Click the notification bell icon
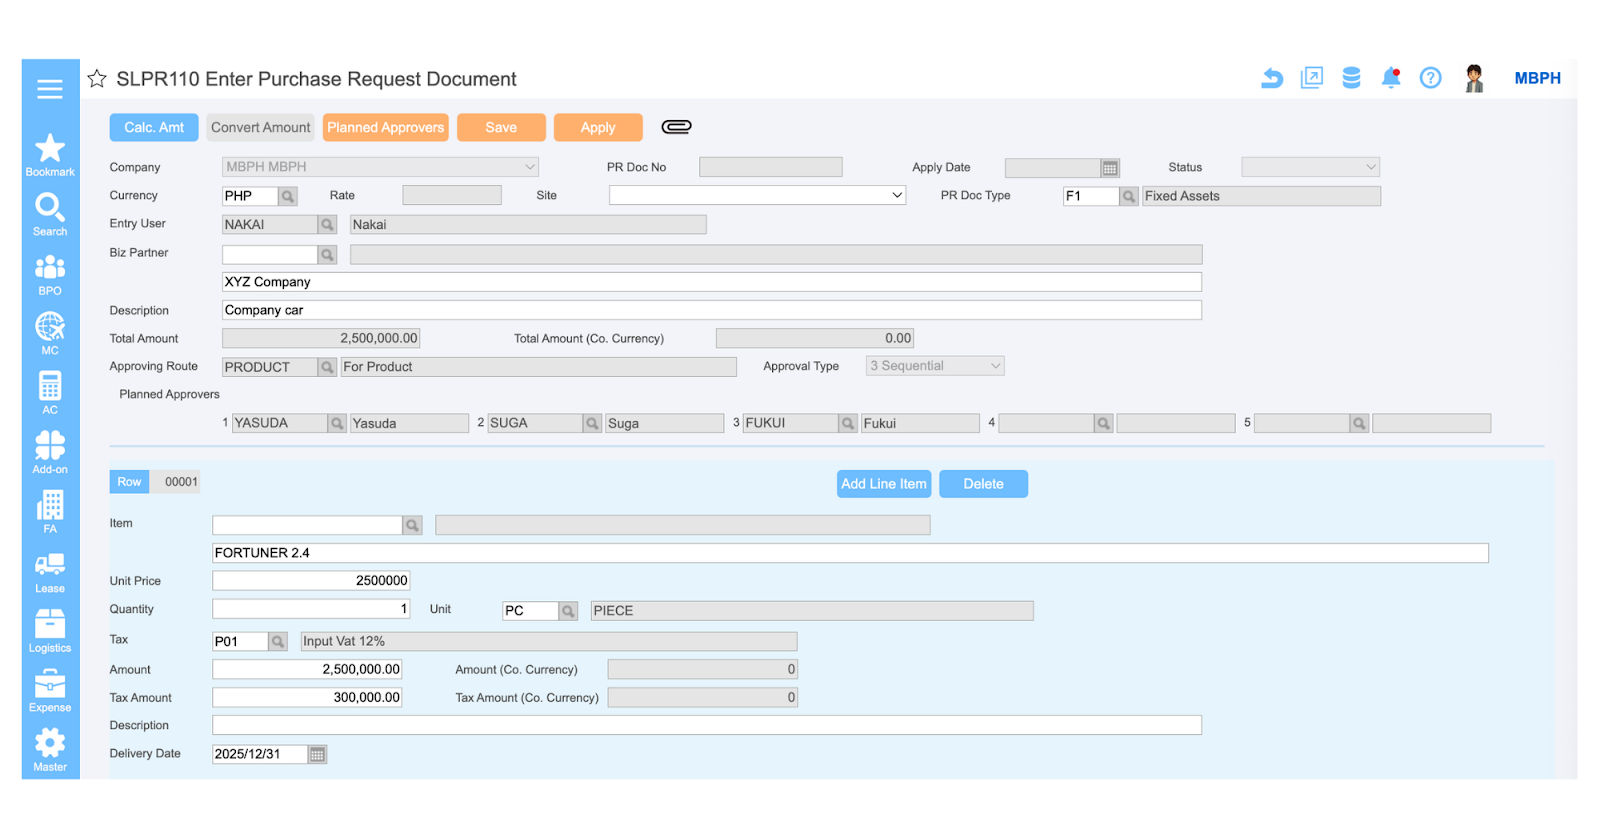Image resolution: width=1600 pixels, height=838 pixels. pyautogui.click(x=1390, y=78)
